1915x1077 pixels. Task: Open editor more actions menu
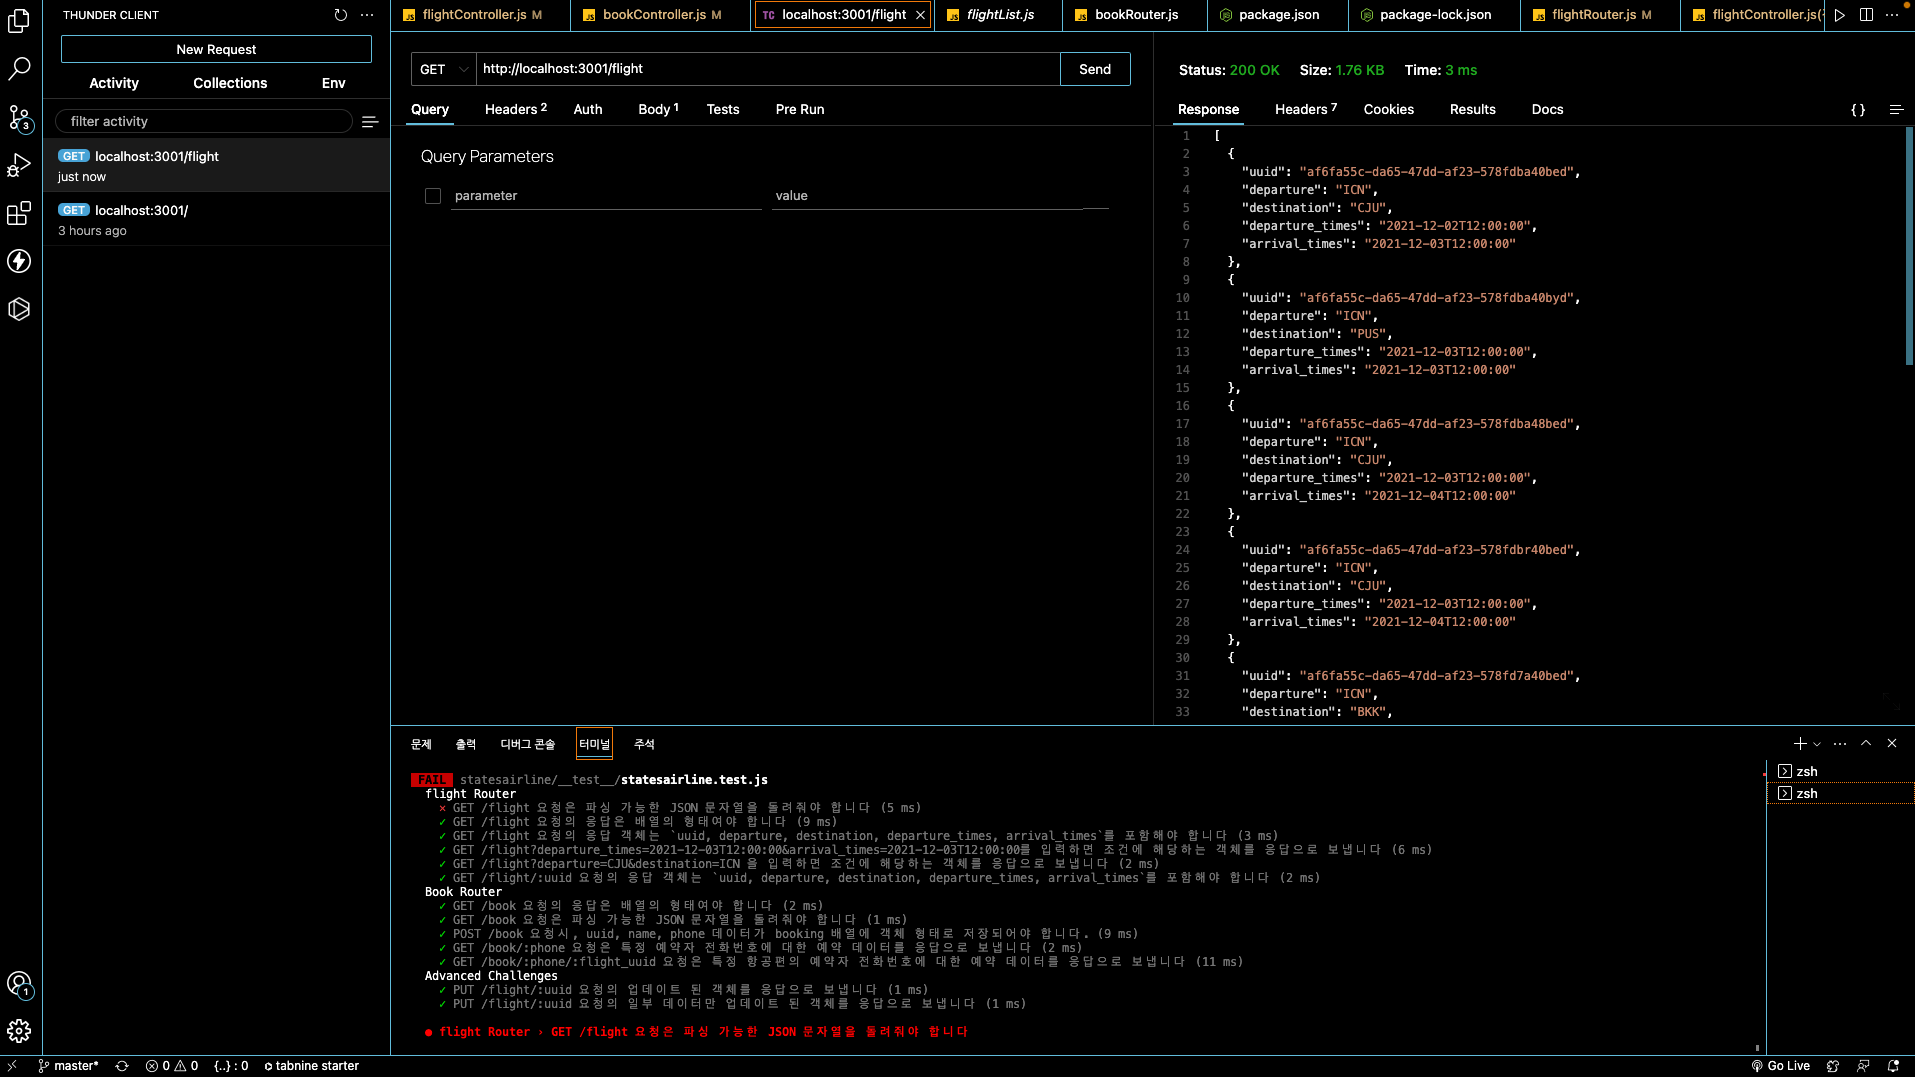coord(1892,15)
